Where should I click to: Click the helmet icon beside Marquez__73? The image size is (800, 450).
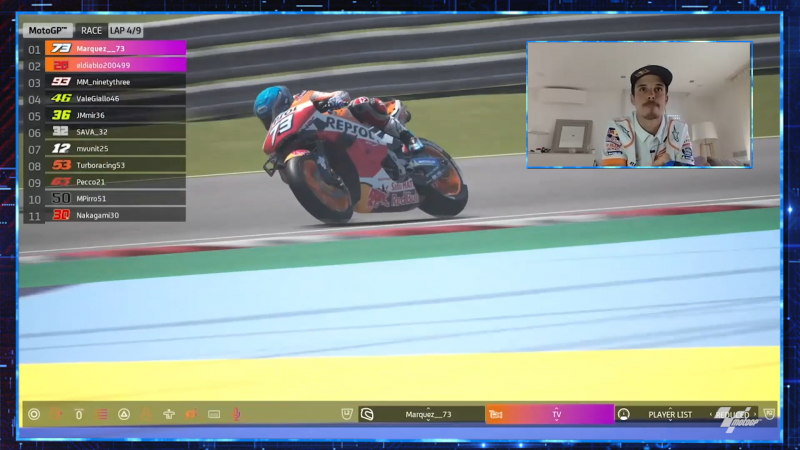point(367,414)
